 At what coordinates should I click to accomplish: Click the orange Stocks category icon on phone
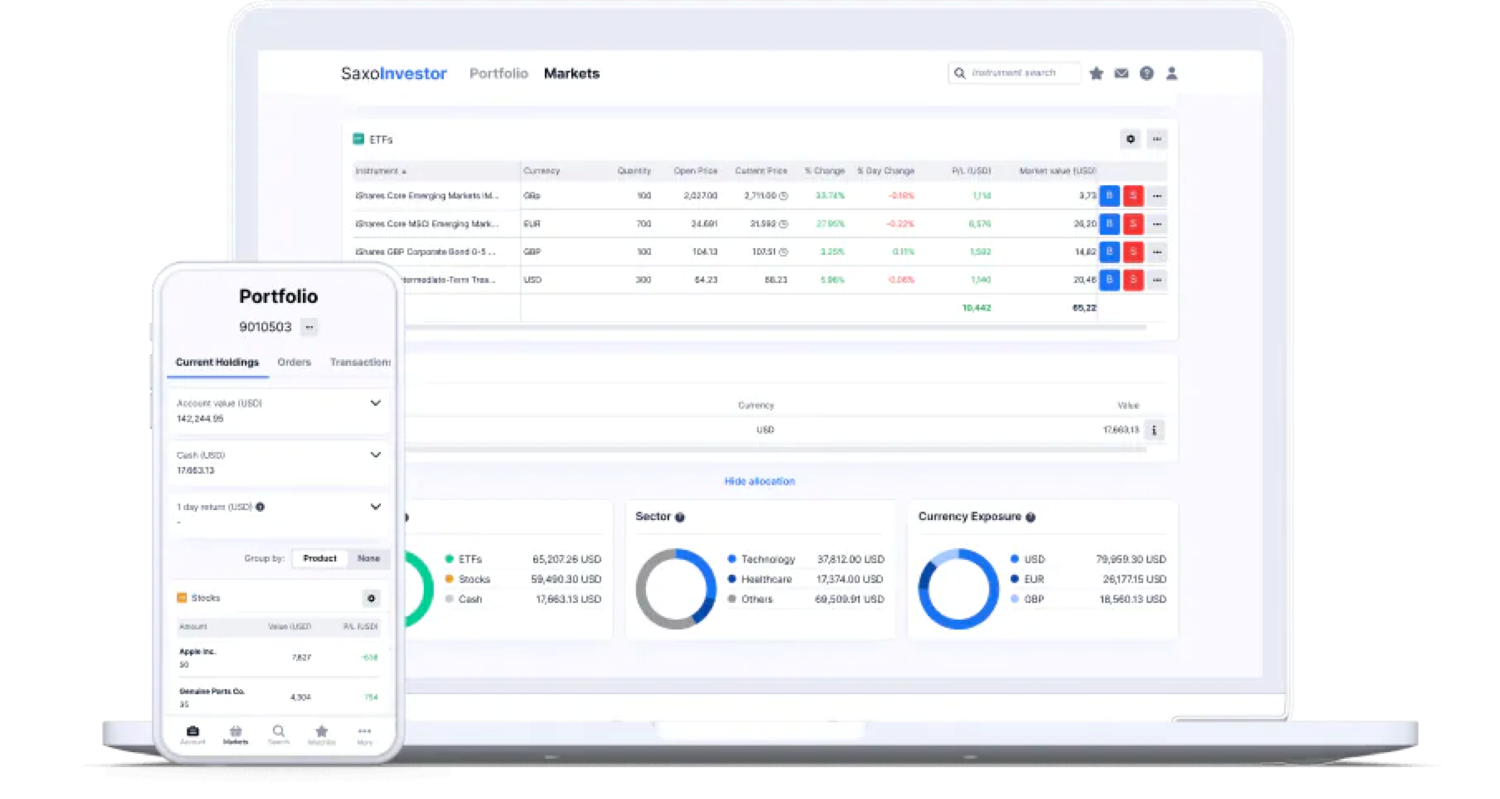tap(182, 598)
